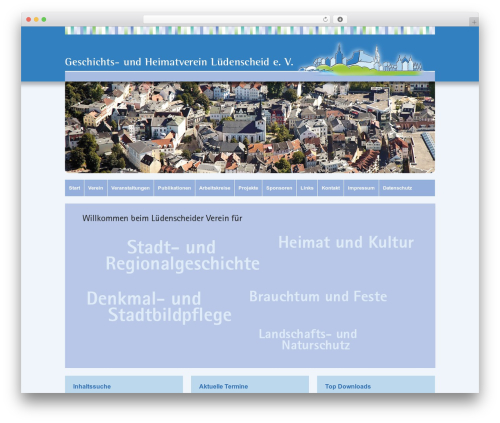Select Arbeitskreise in navigation bar
The height and width of the screenshot is (423, 500).
215,188
